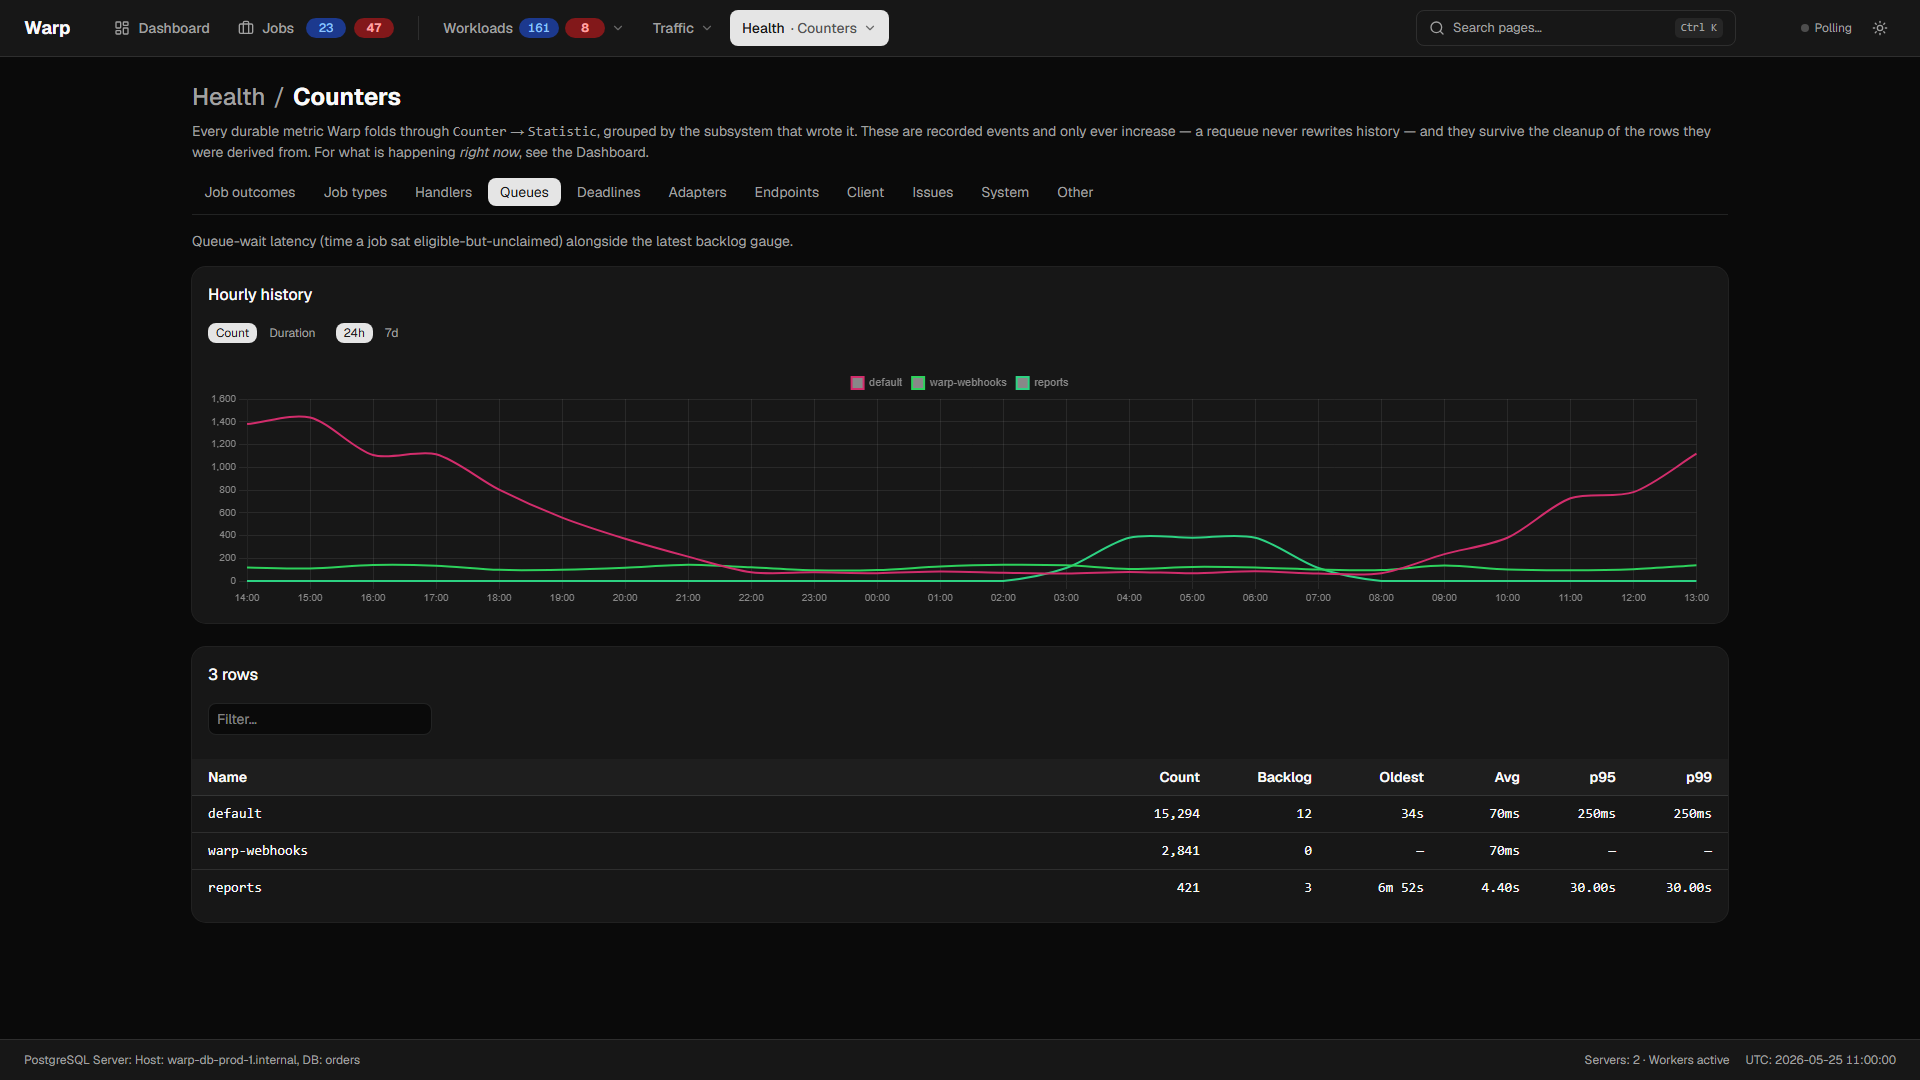Click the Jobs briefcase icon
The image size is (1920, 1080).
click(x=246, y=28)
